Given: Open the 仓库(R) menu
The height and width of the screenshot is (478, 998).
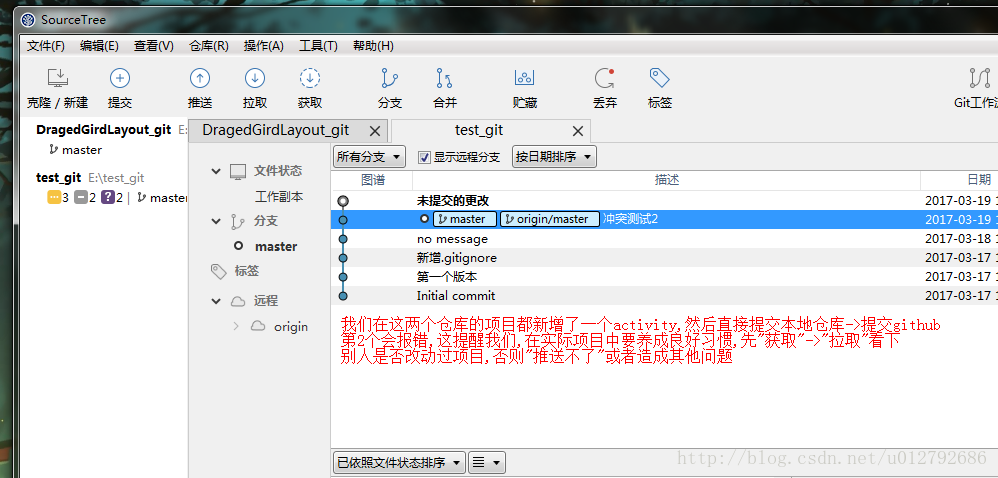Looking at the screenshot, I should (209, 46).
